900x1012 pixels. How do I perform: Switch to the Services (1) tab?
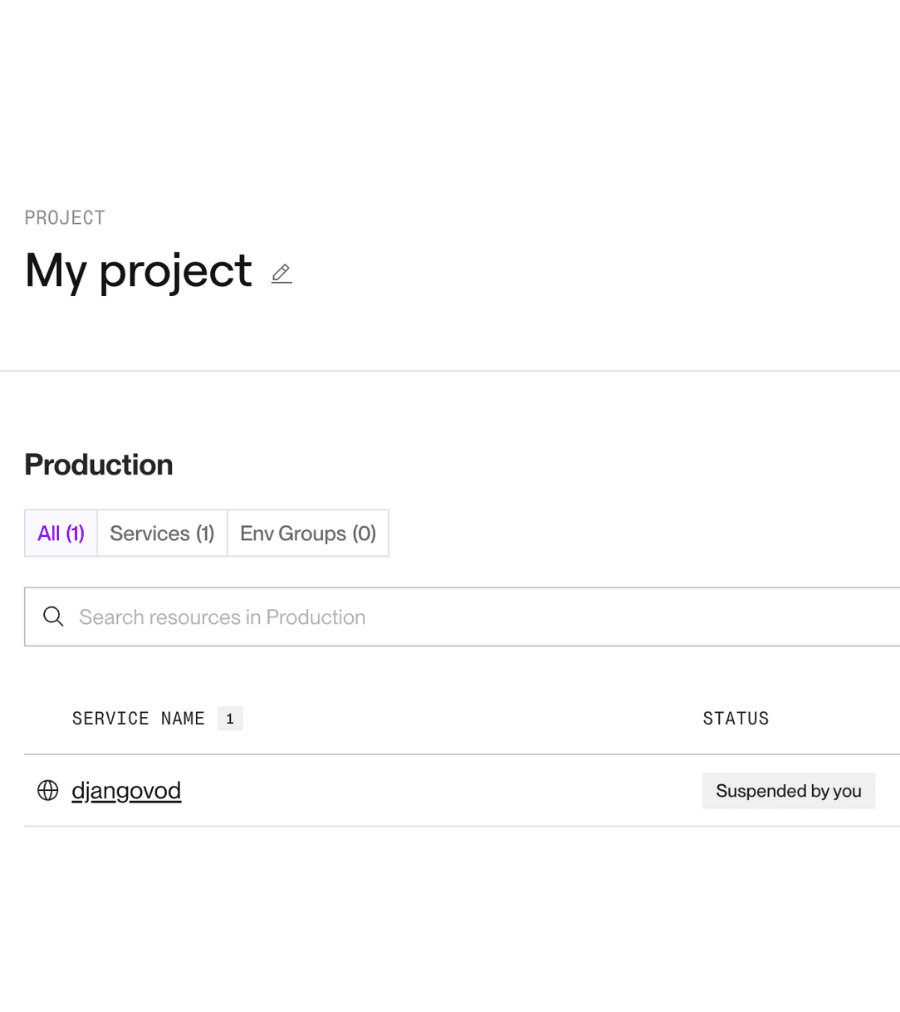(x=162, y=533)
